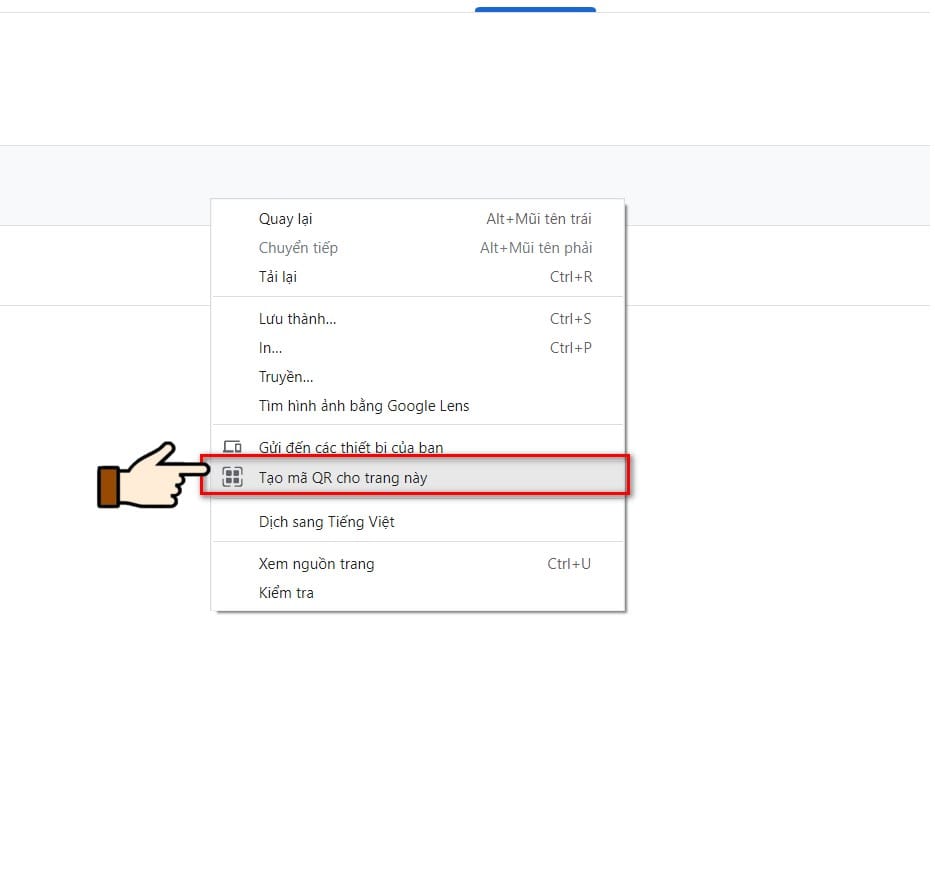Viewport: 935px width, 887px height.
Task: Translate the page via Dịch sang Tiếng Việt
Action: (417, 522)
